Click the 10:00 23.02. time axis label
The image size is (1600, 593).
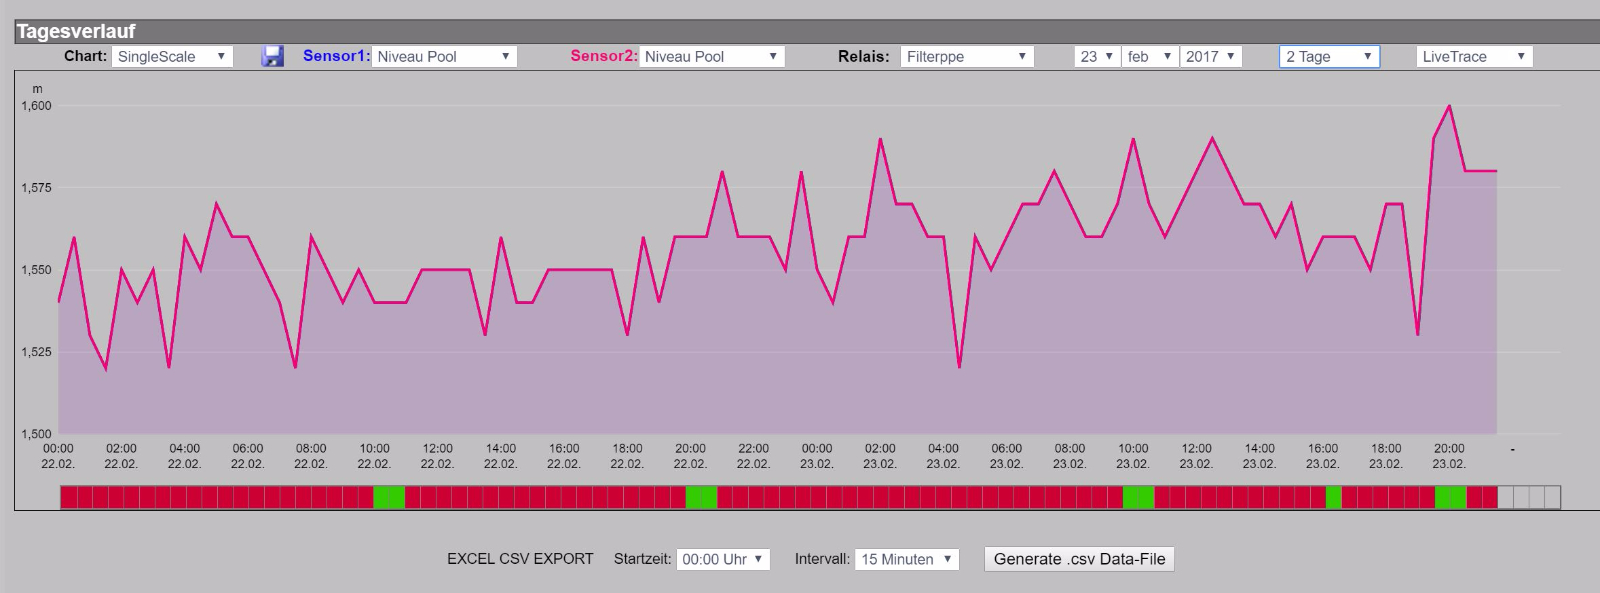1133,456
